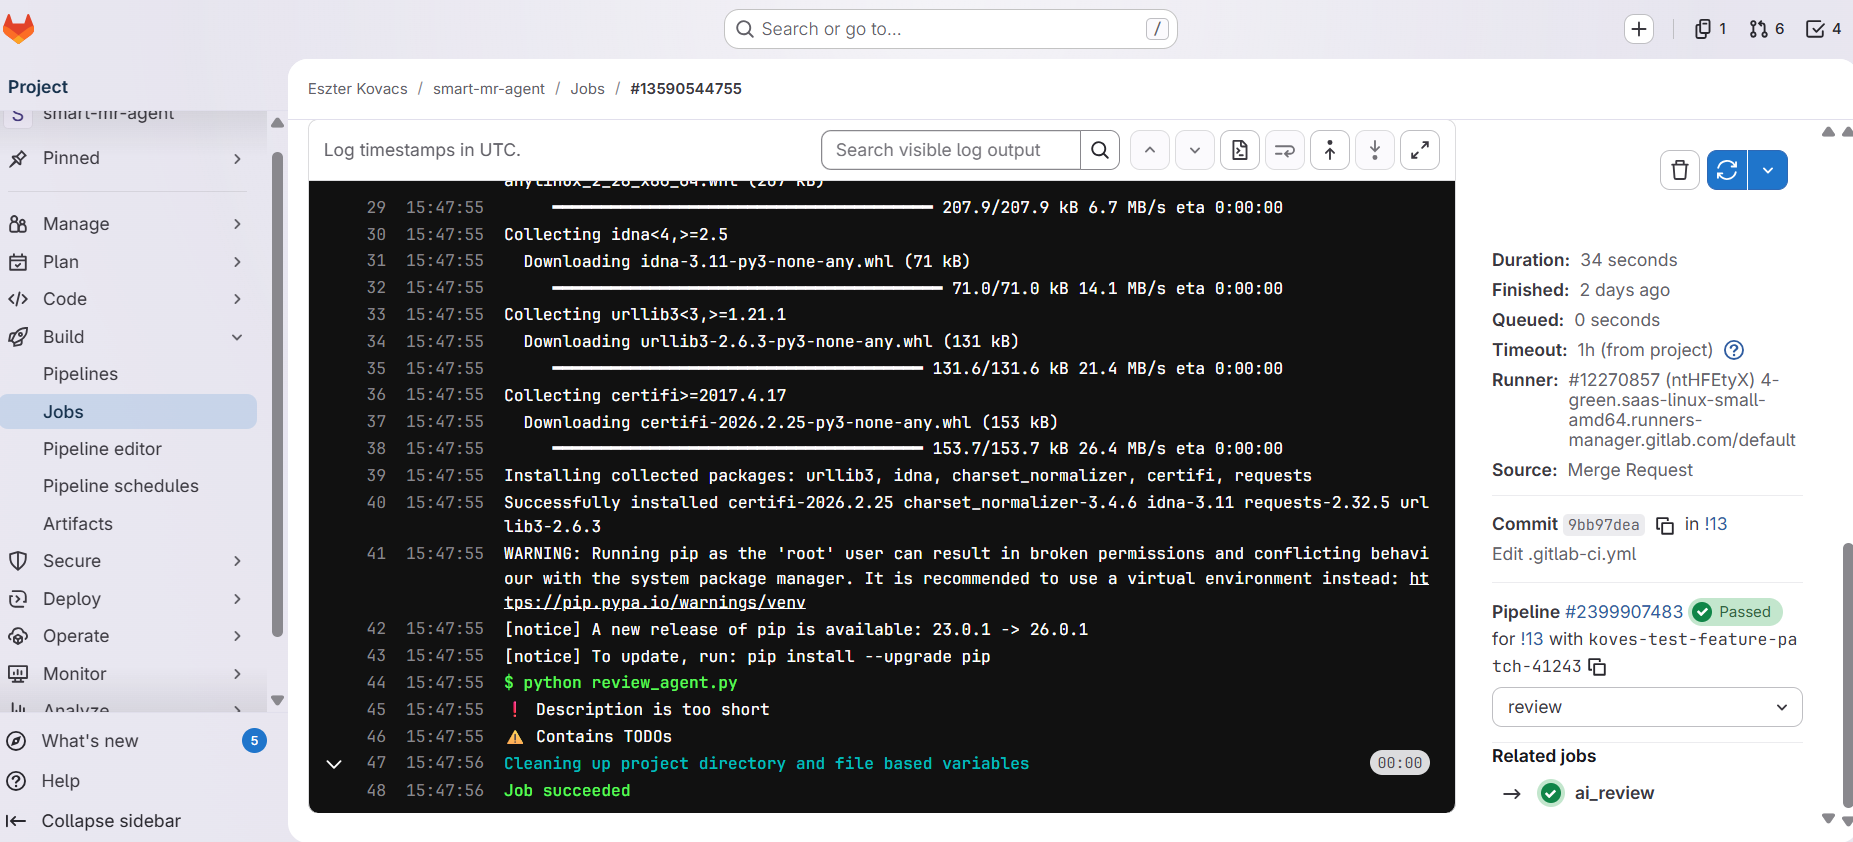The height and width of the screenshot is (842, 1853).
Task: Expand the Operate menu
Action: point(237,636)
